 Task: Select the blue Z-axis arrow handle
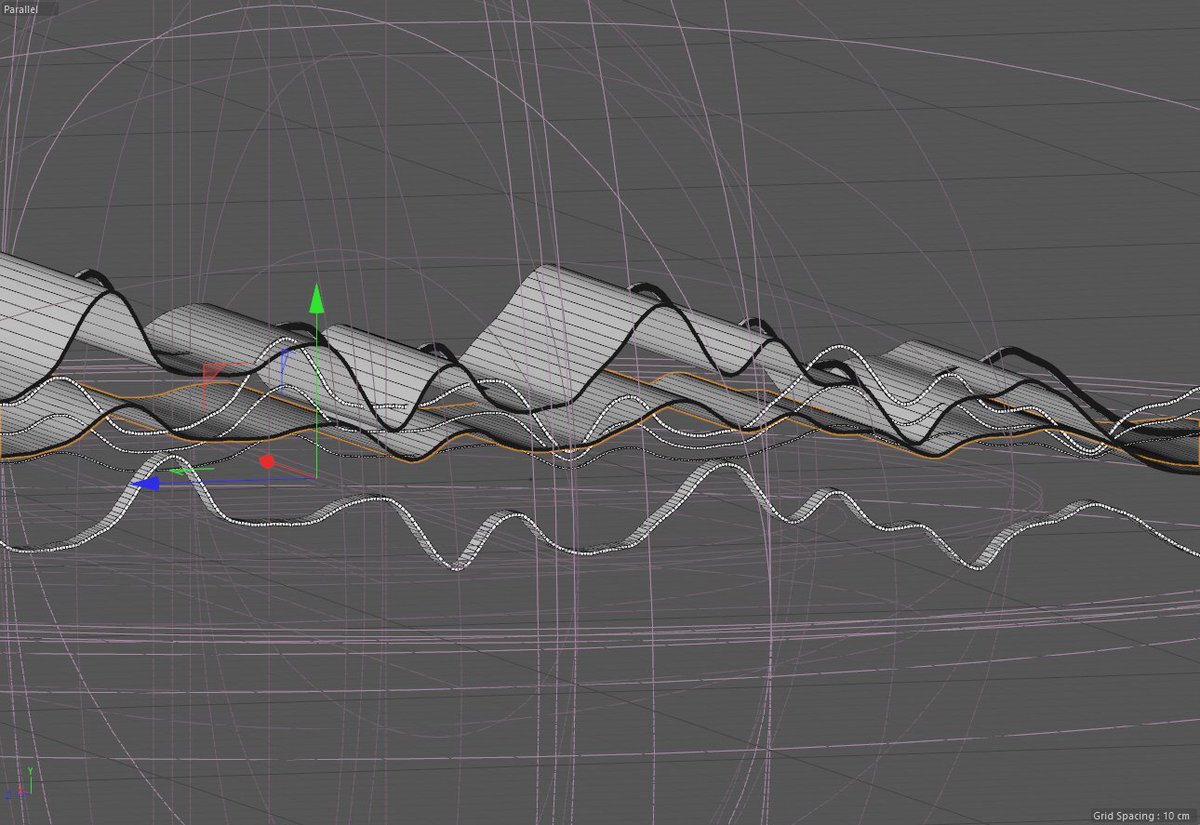pos(147,483)
